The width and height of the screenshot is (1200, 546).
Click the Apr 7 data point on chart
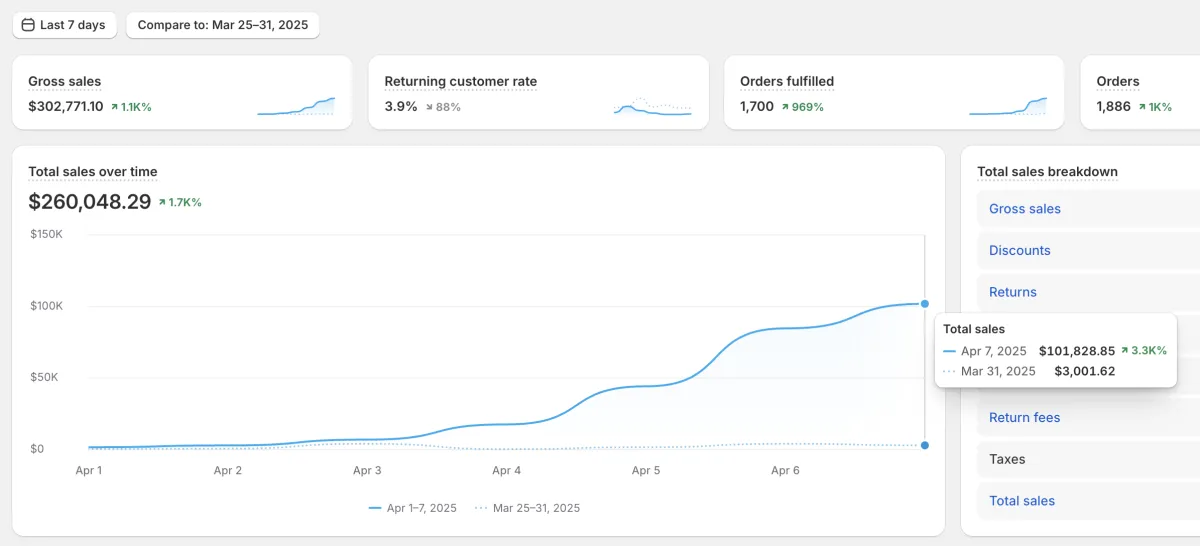pyautogui.click(x=925, y=303)
